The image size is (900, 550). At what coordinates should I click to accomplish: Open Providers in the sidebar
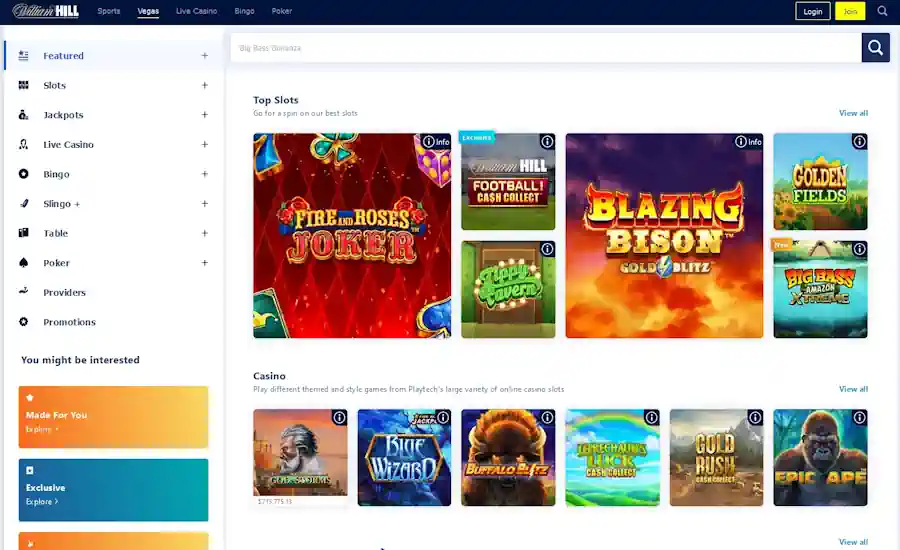tap(64, 292)
